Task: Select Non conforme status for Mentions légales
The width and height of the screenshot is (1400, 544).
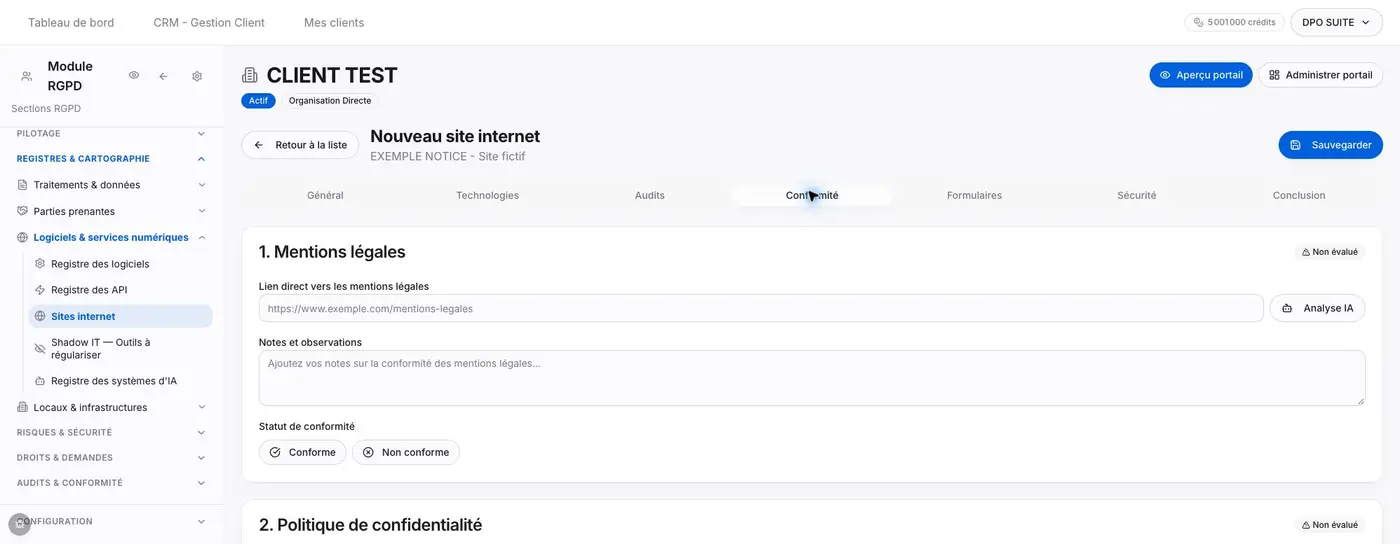Action: [x=406, y=452]
